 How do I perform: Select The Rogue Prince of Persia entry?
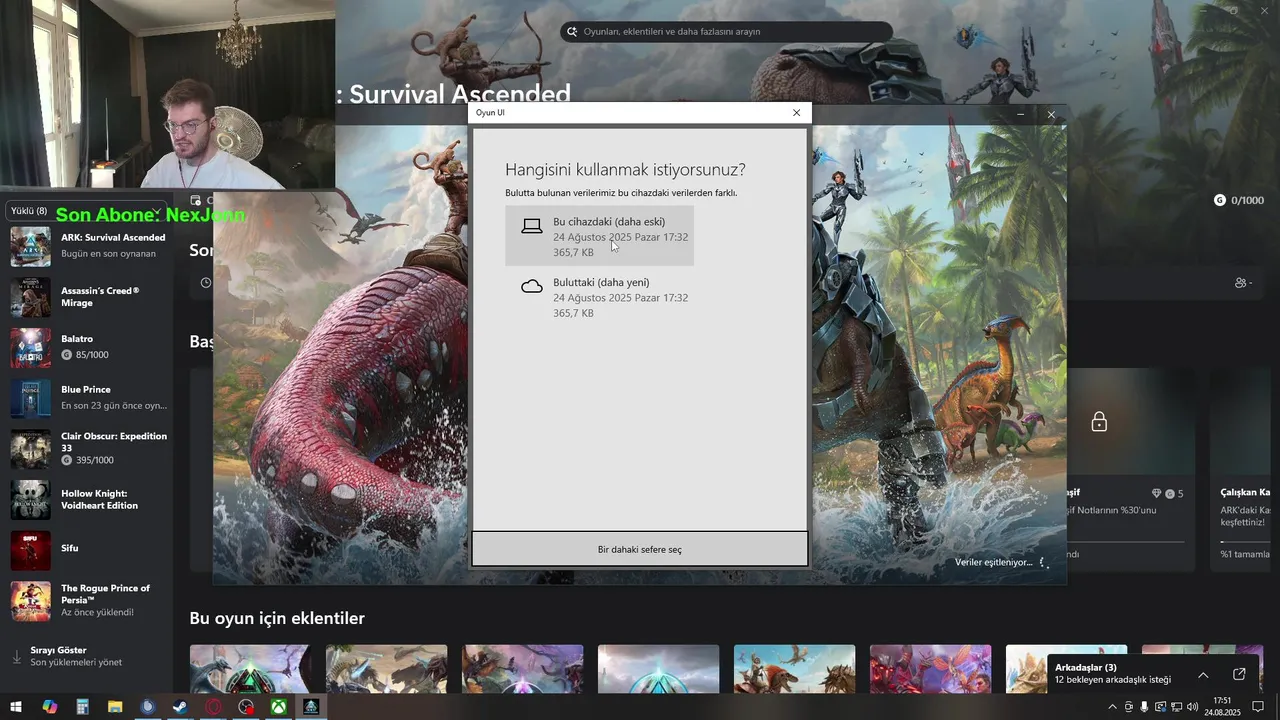pos(88,600)
